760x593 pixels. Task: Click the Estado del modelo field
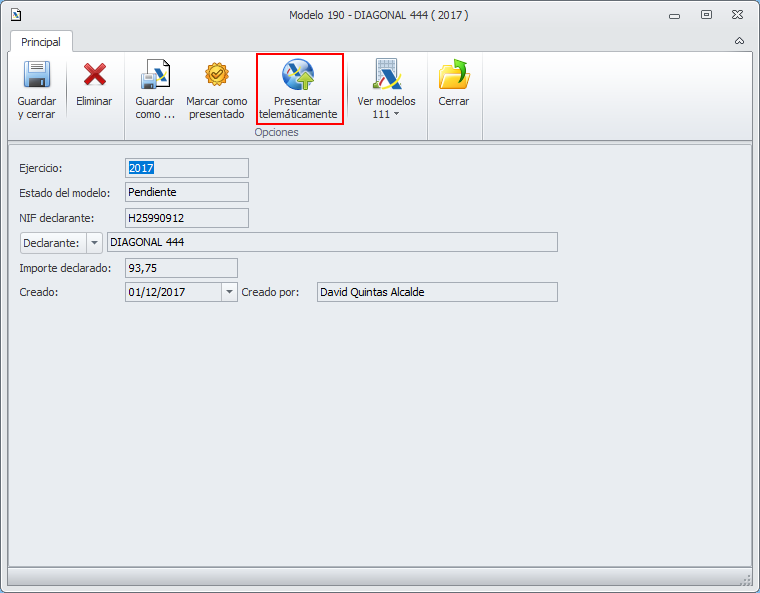point(187,192)
